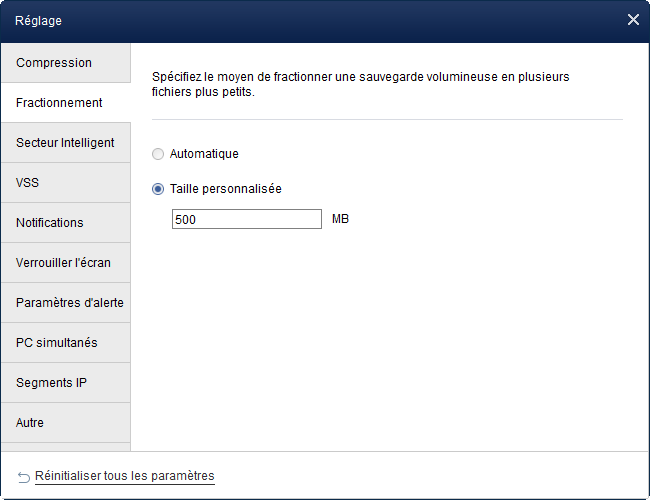Switch to Secteur Intelligent tab
Viewport: 650px width, 500px height.
(x=65, y=143)
